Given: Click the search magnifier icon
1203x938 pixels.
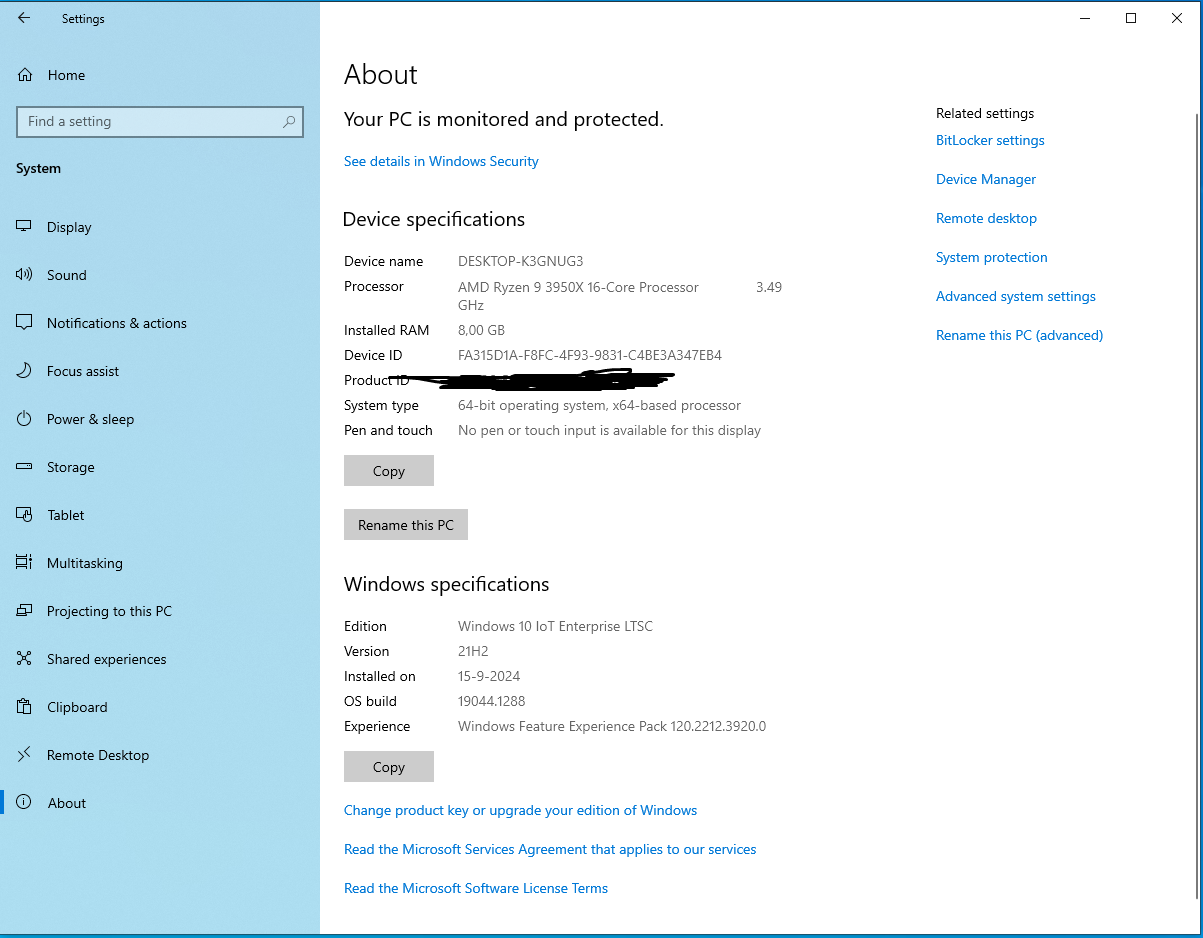Looking at the screenshot, I should (289, 122).
